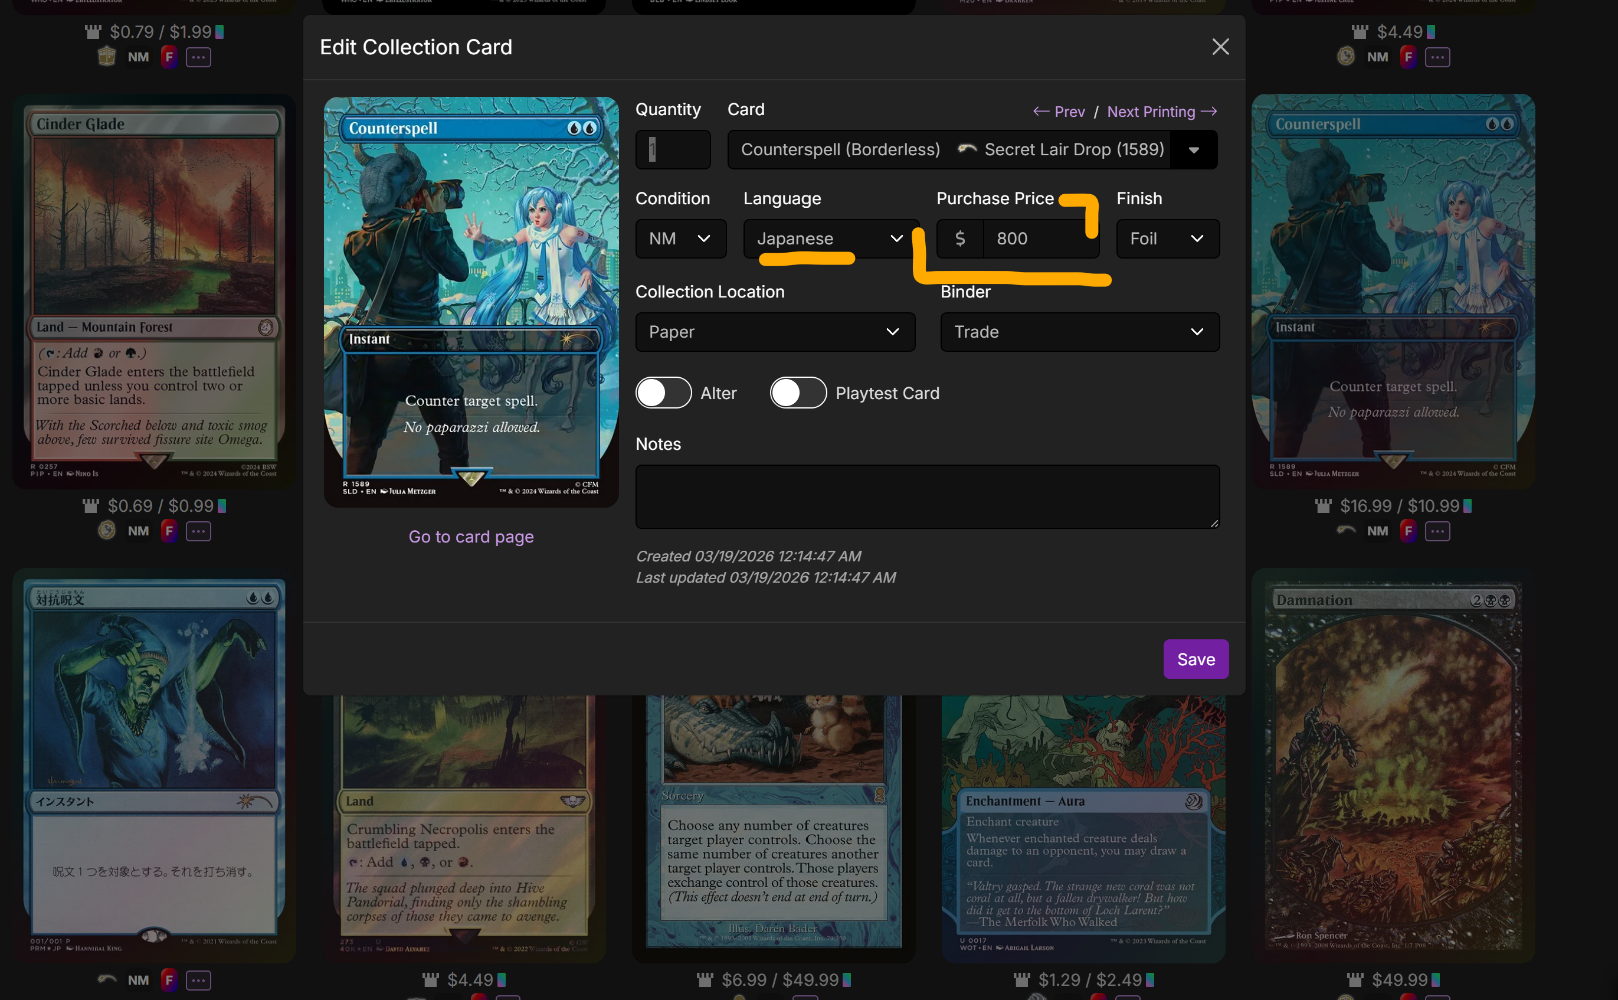Viewport: 1618px width, 1000px height.
Task: Expand the Collection Location Paper dropdown
Action: [774, 332]
